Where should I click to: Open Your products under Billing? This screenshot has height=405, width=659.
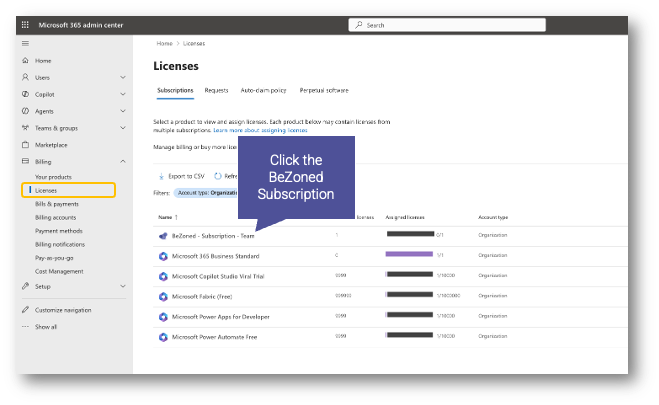[53, 177]
